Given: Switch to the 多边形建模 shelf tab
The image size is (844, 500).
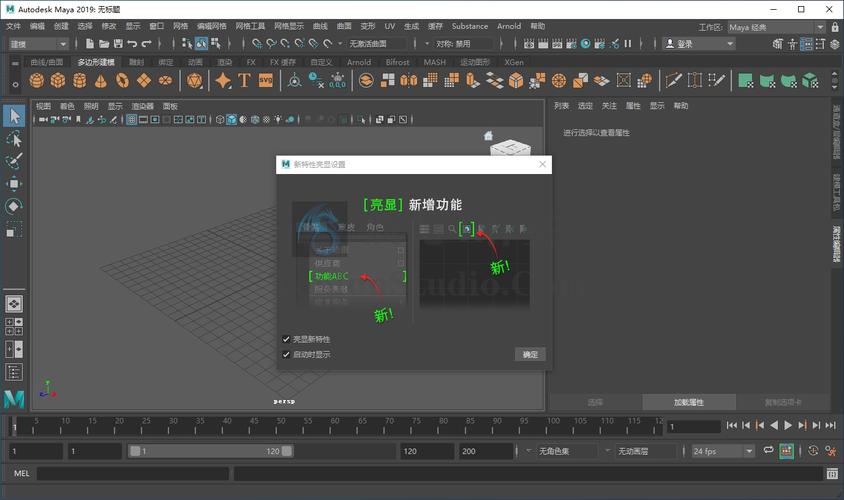Looking at the screenshot, I should click(x=96, y=62).
